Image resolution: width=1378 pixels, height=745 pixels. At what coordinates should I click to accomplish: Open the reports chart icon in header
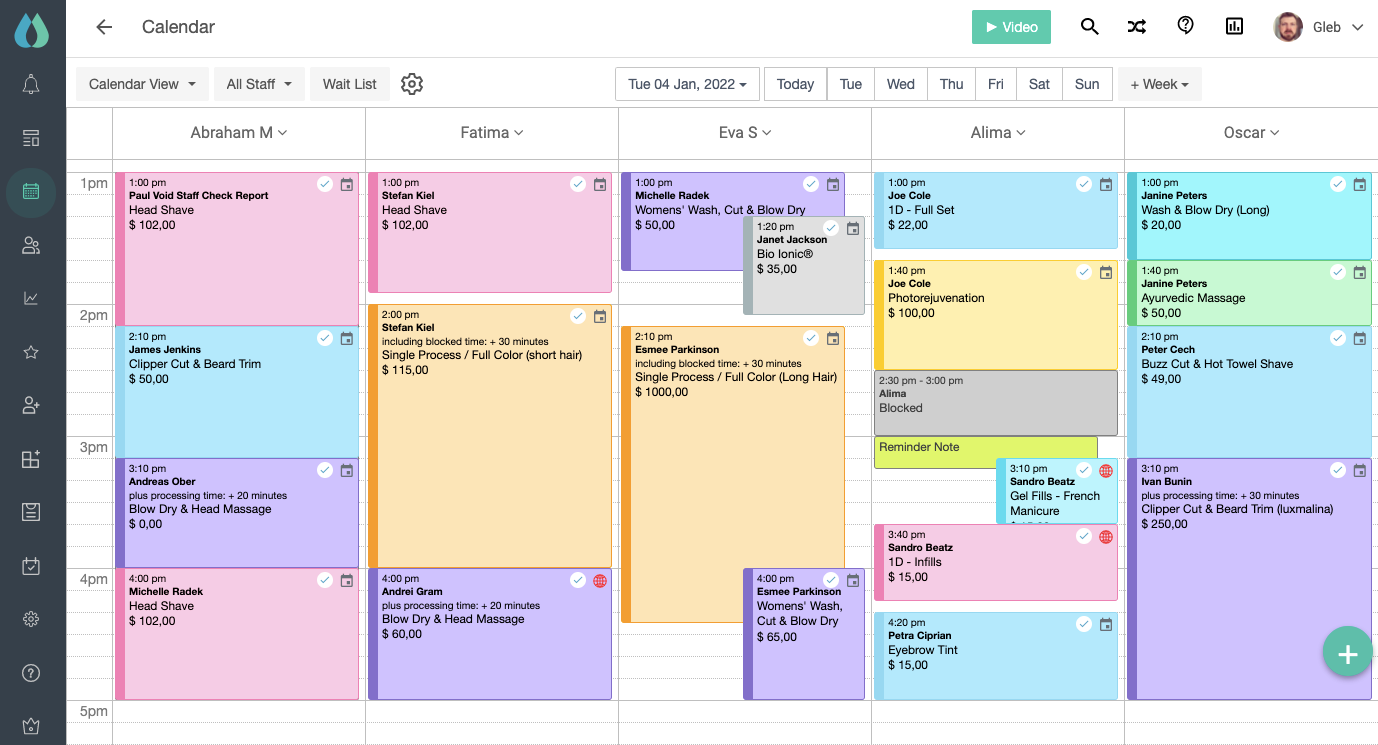pyautogui.click(x=1234, y=27)
